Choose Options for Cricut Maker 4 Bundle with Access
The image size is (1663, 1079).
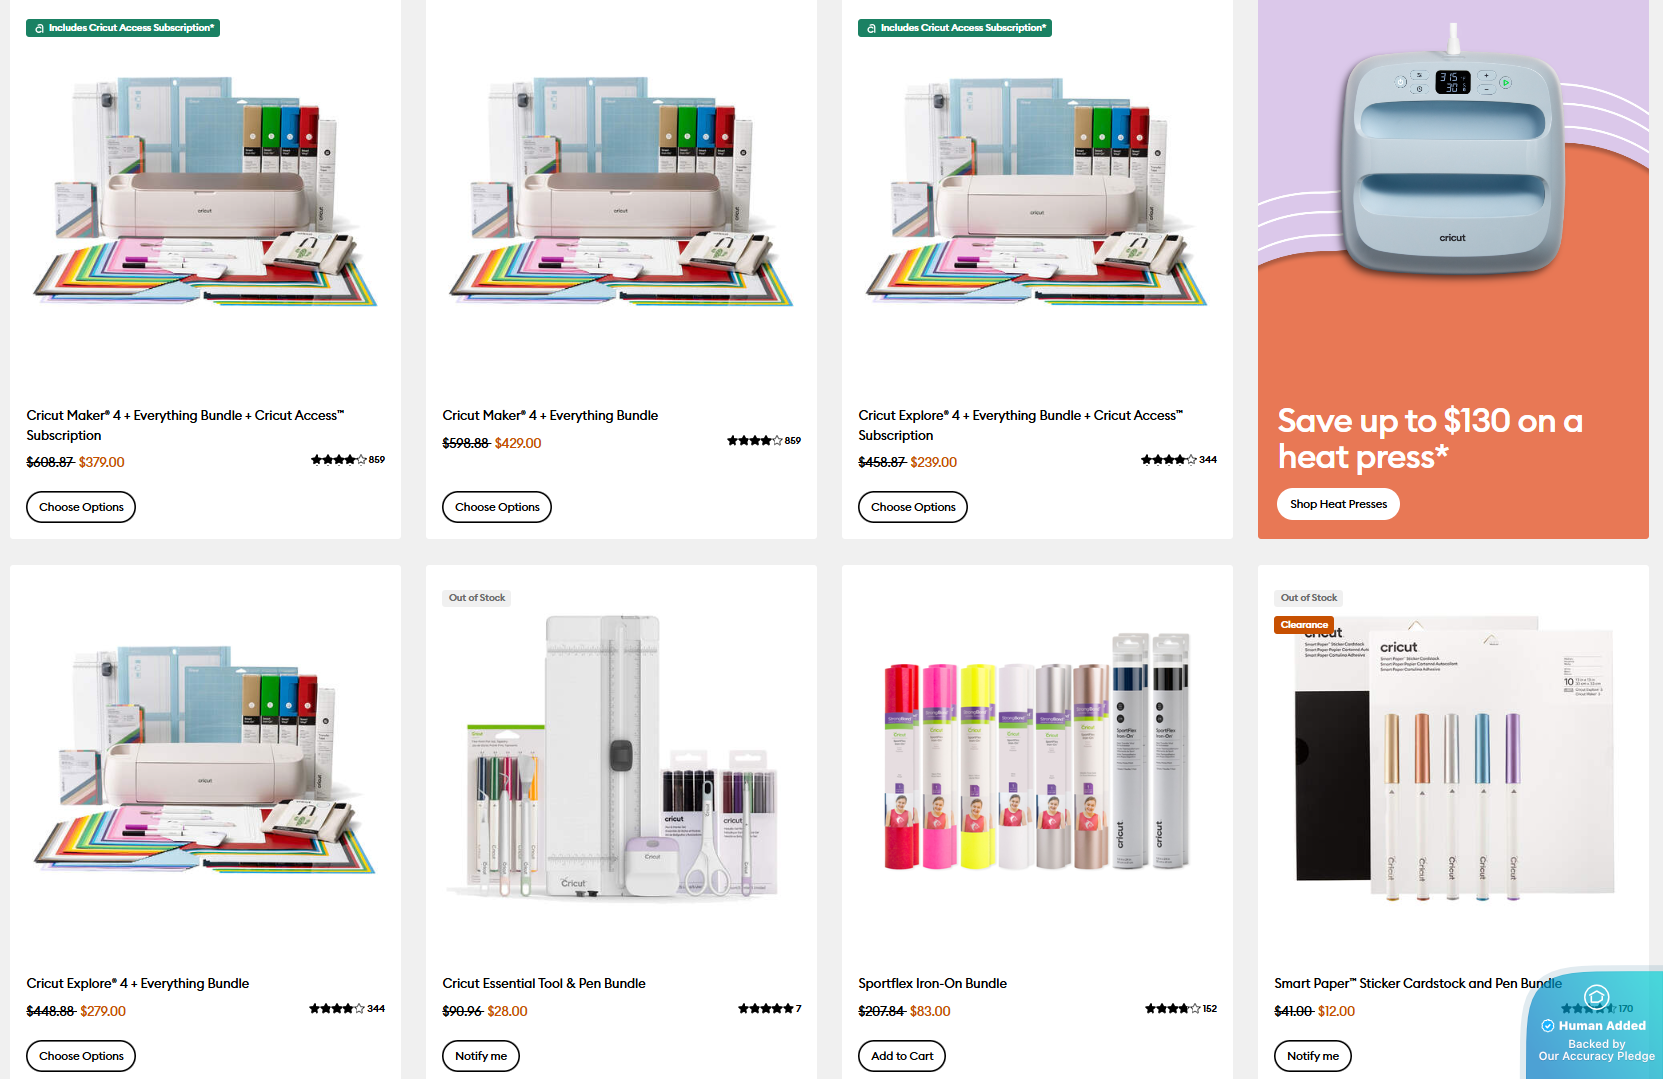pyautogui.click(x=81, y=507)
